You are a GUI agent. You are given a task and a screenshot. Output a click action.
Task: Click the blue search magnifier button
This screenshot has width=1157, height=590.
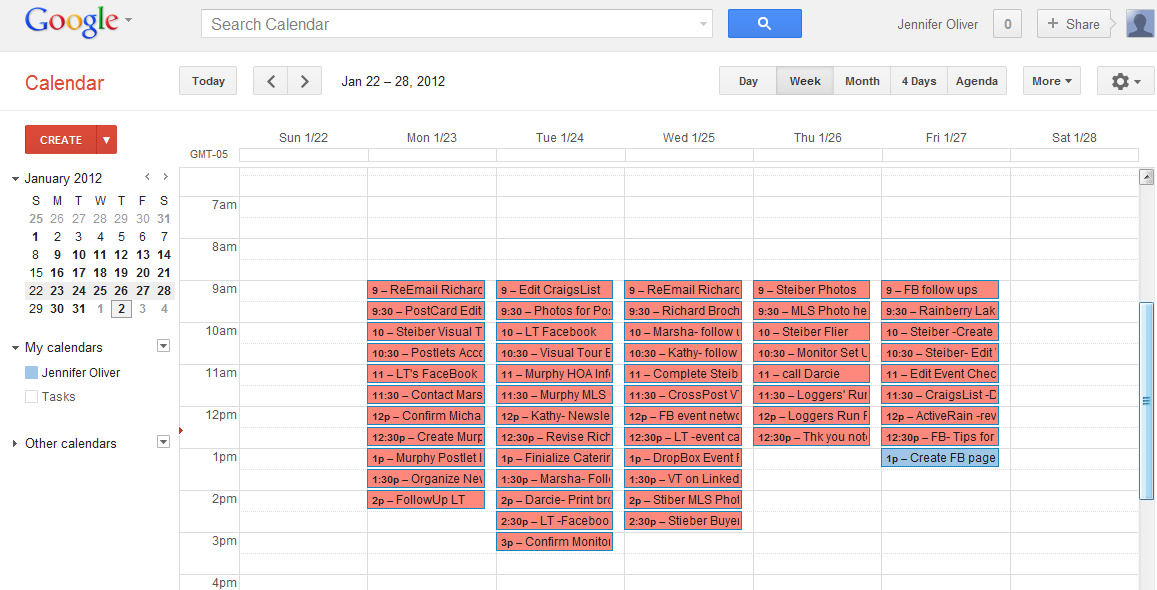(x=764, y=24)
